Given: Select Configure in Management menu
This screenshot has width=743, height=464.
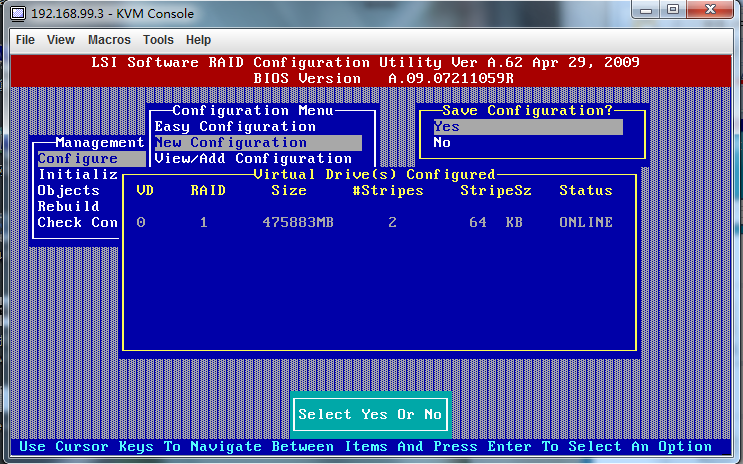Looking at the screenshot, I should (91, 159).
